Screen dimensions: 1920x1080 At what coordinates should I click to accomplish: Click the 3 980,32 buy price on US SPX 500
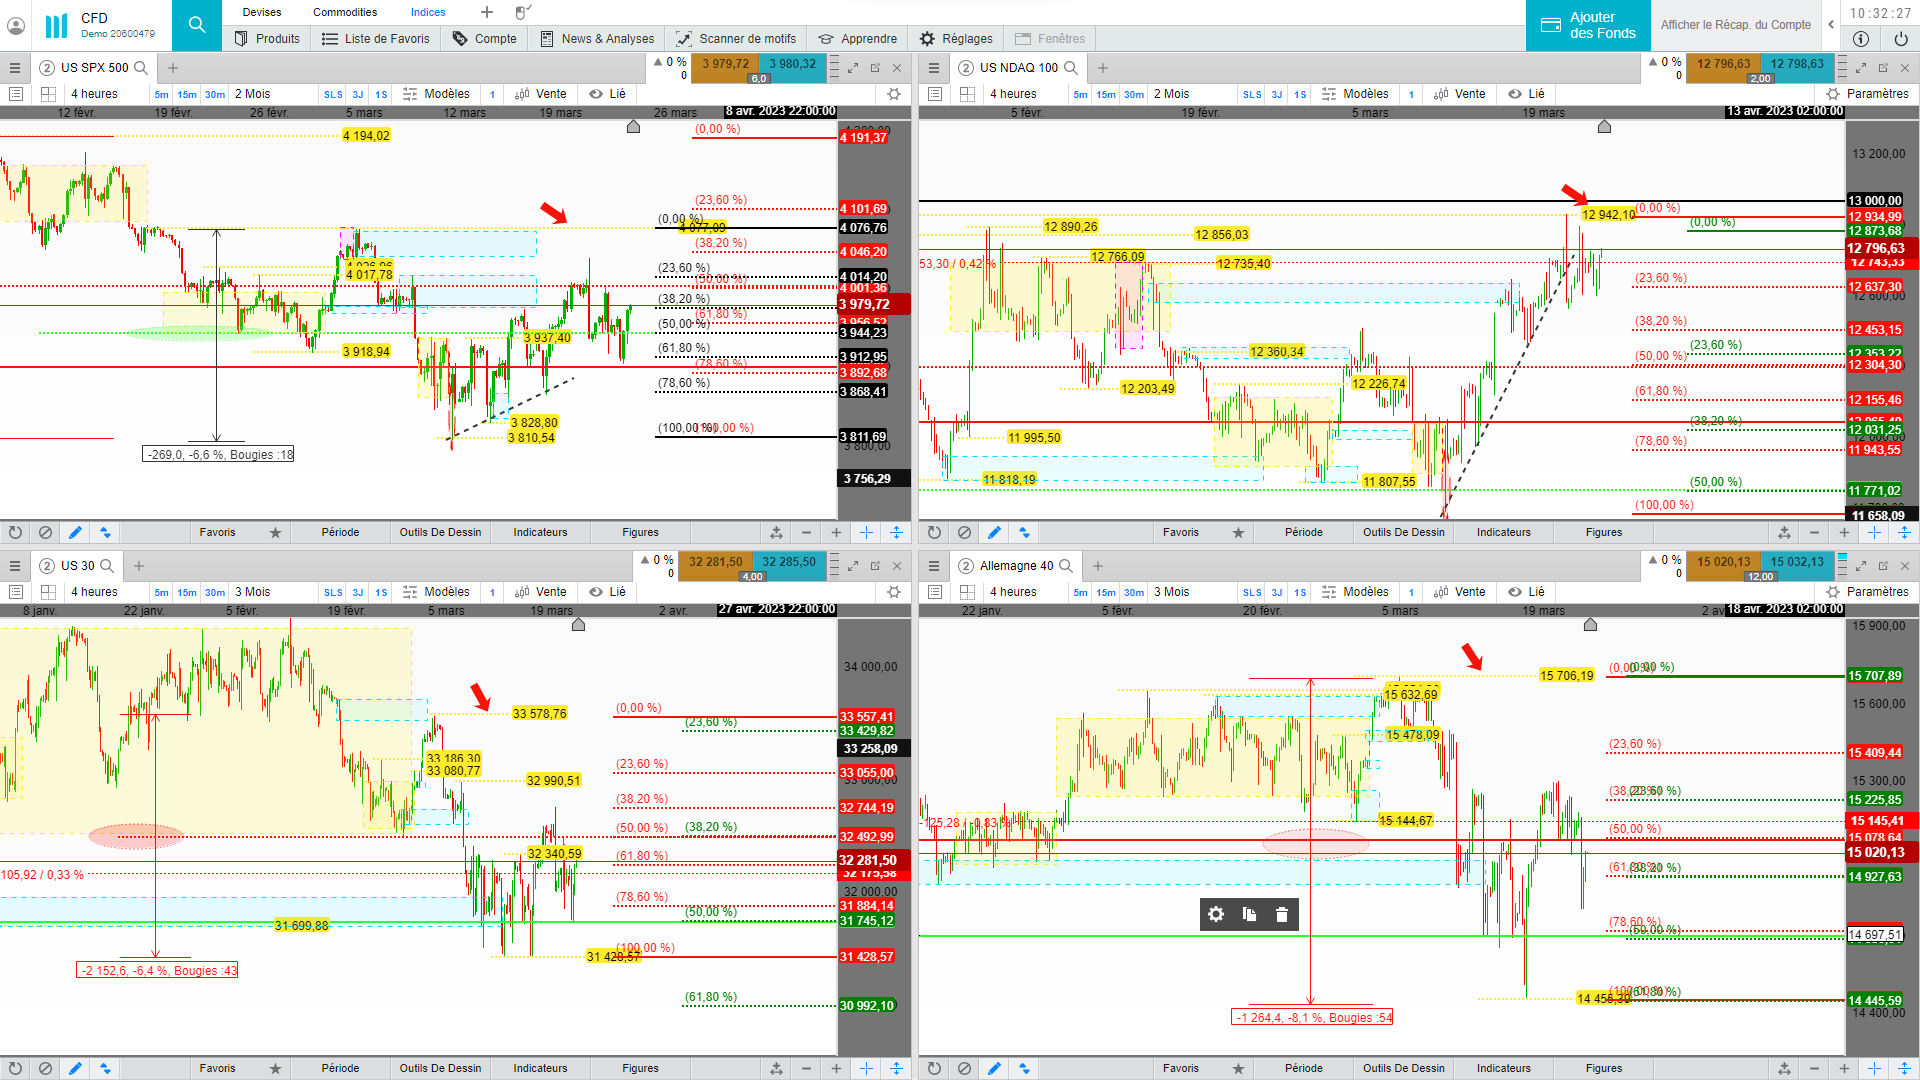point(792,64)
